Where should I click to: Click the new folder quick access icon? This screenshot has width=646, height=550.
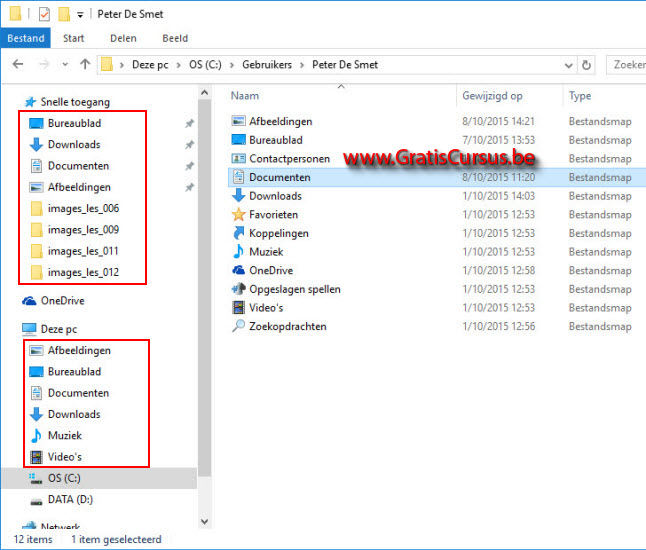(64, 14)
